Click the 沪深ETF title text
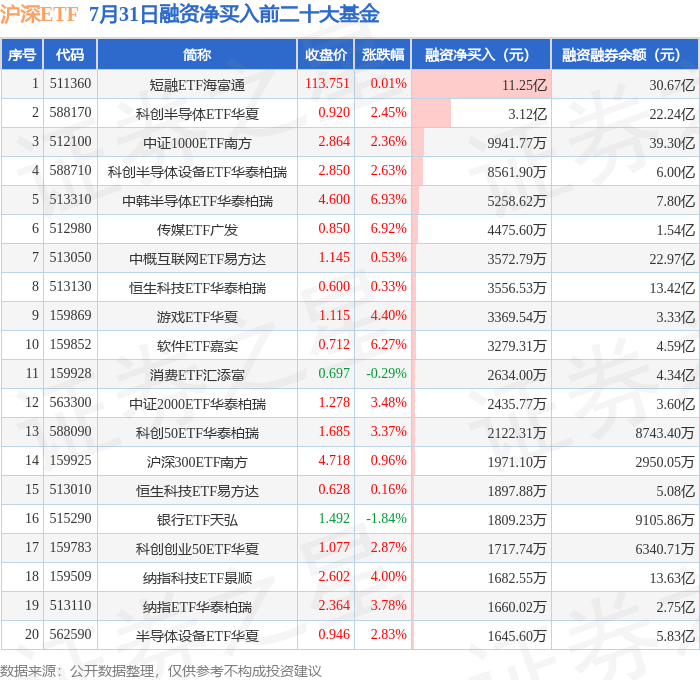This screenshot has width=700, height=680. point(39,14)
